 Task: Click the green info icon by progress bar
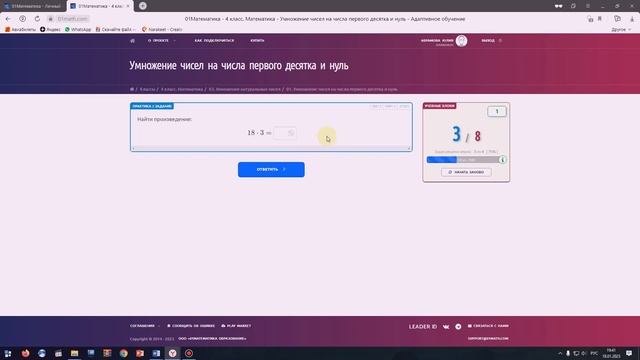click(x=502, y=160)
